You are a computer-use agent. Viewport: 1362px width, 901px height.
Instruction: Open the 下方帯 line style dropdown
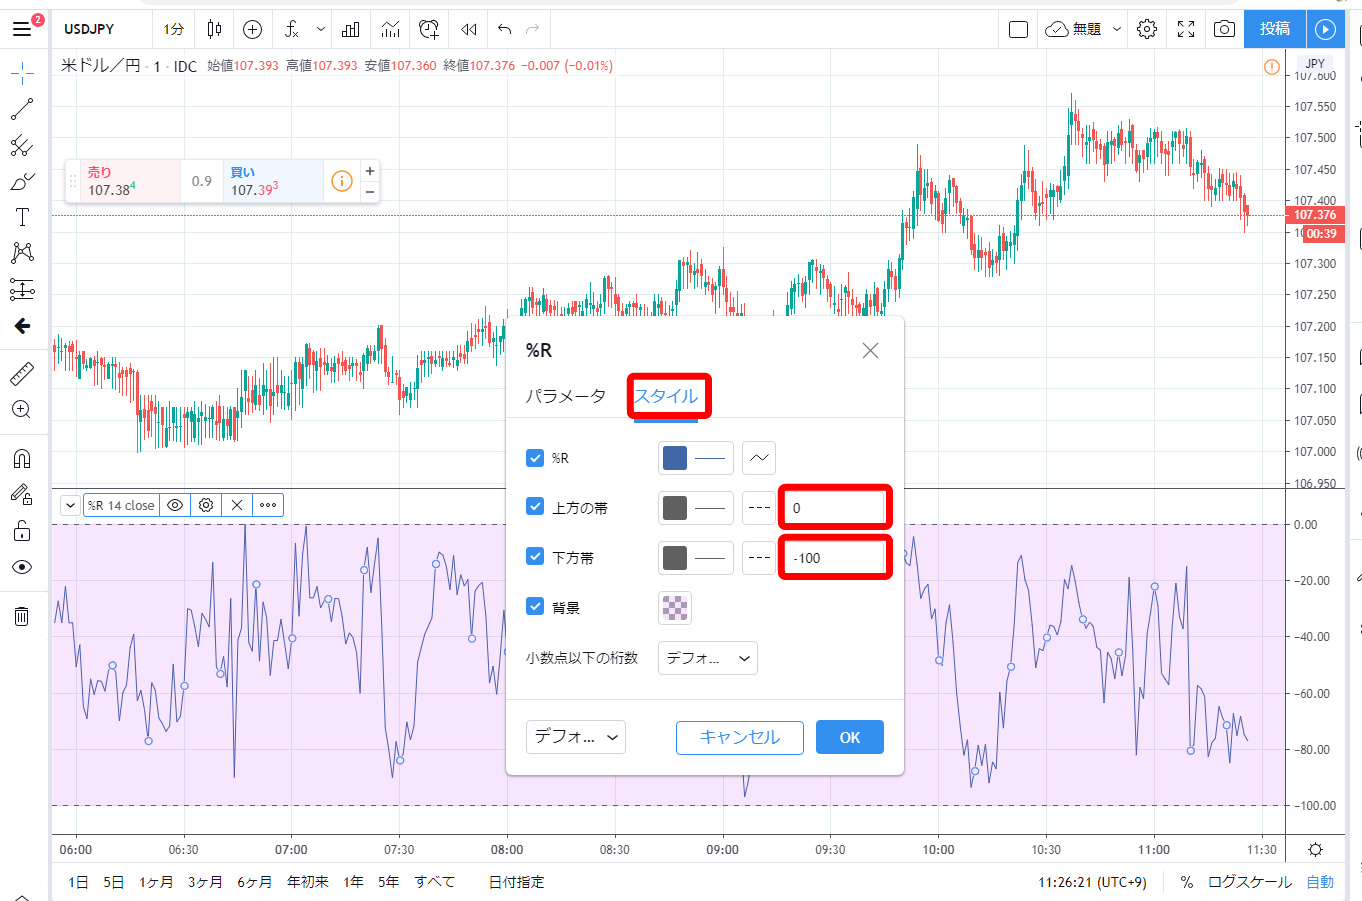[759, 558]
